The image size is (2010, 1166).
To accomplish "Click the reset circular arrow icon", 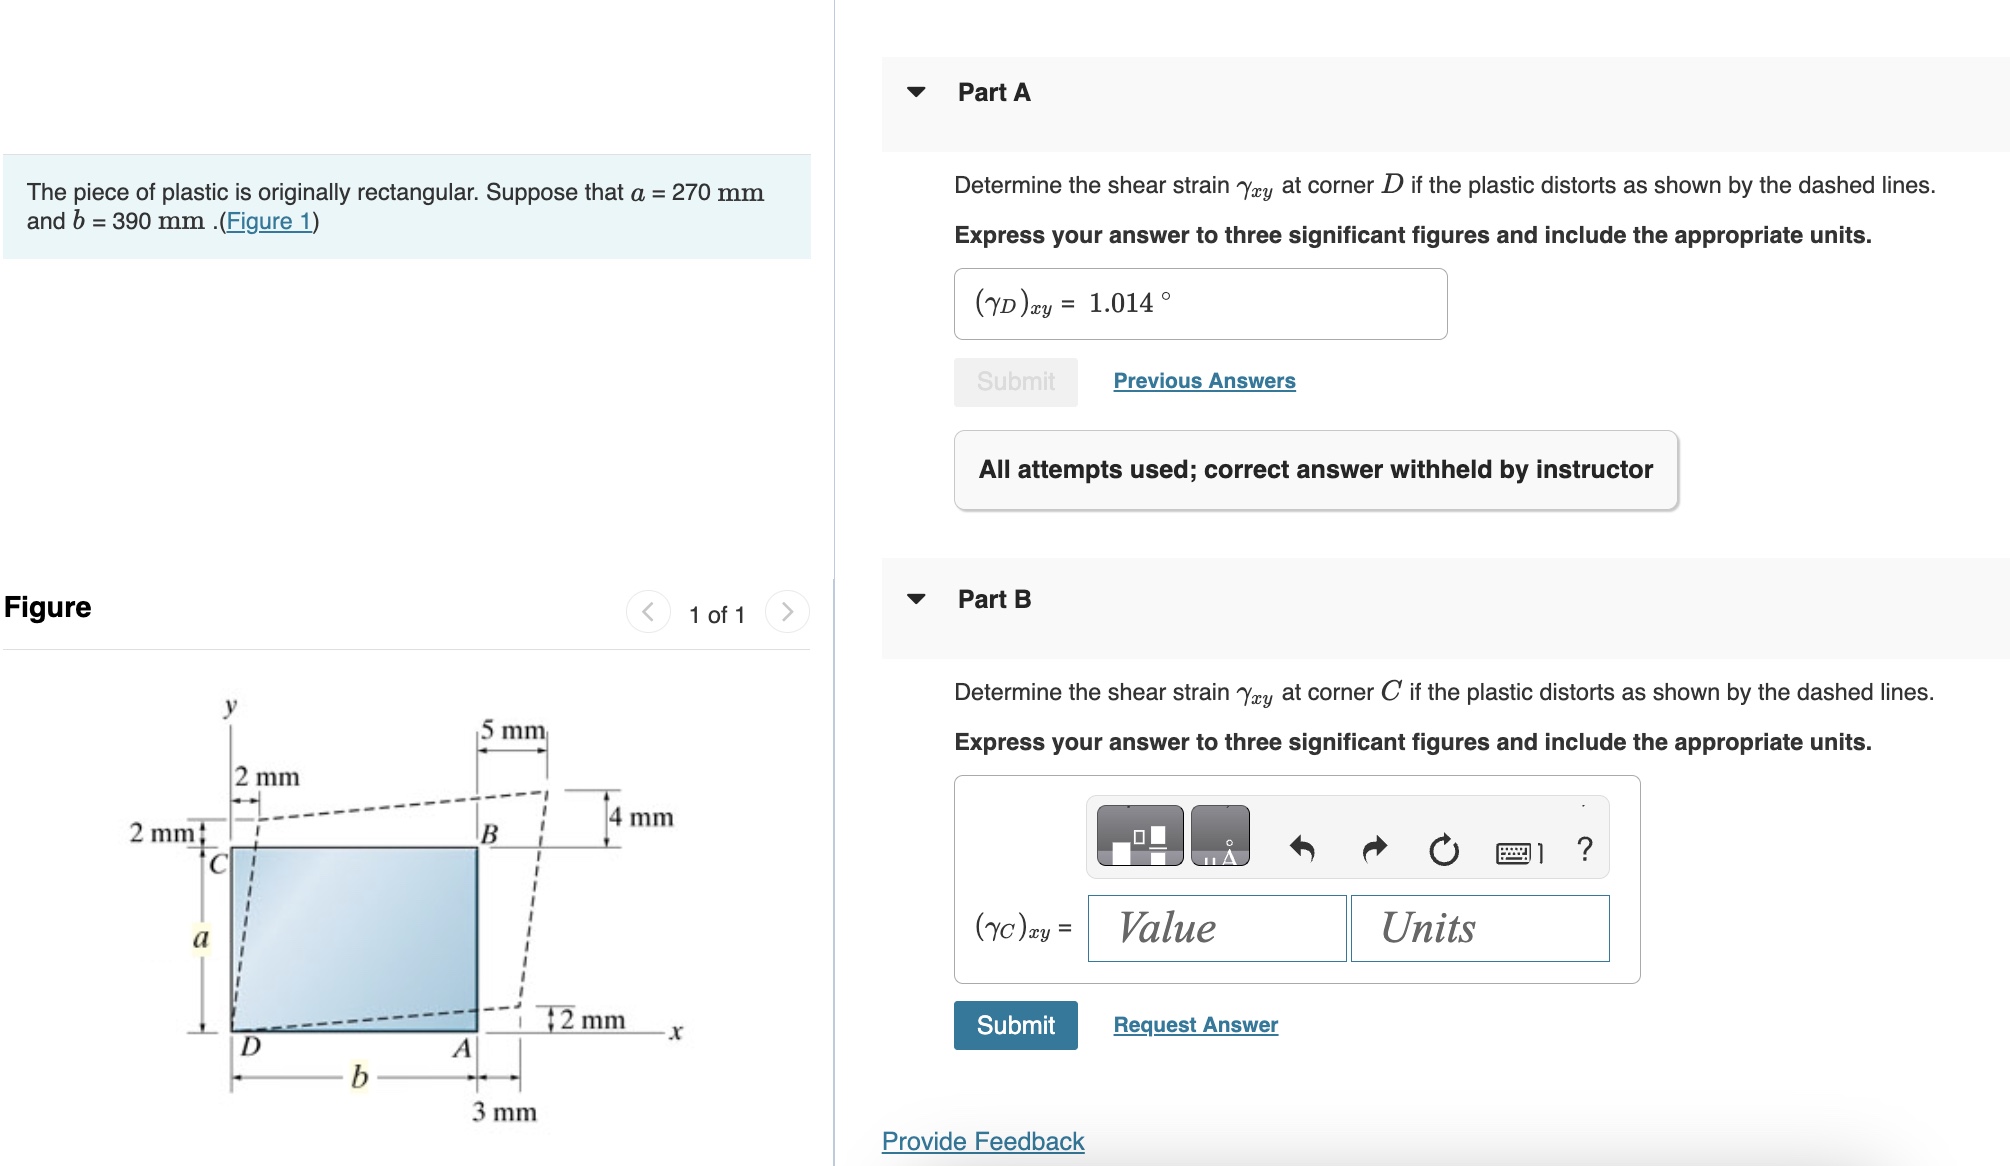I will [x=1443, y=851].
